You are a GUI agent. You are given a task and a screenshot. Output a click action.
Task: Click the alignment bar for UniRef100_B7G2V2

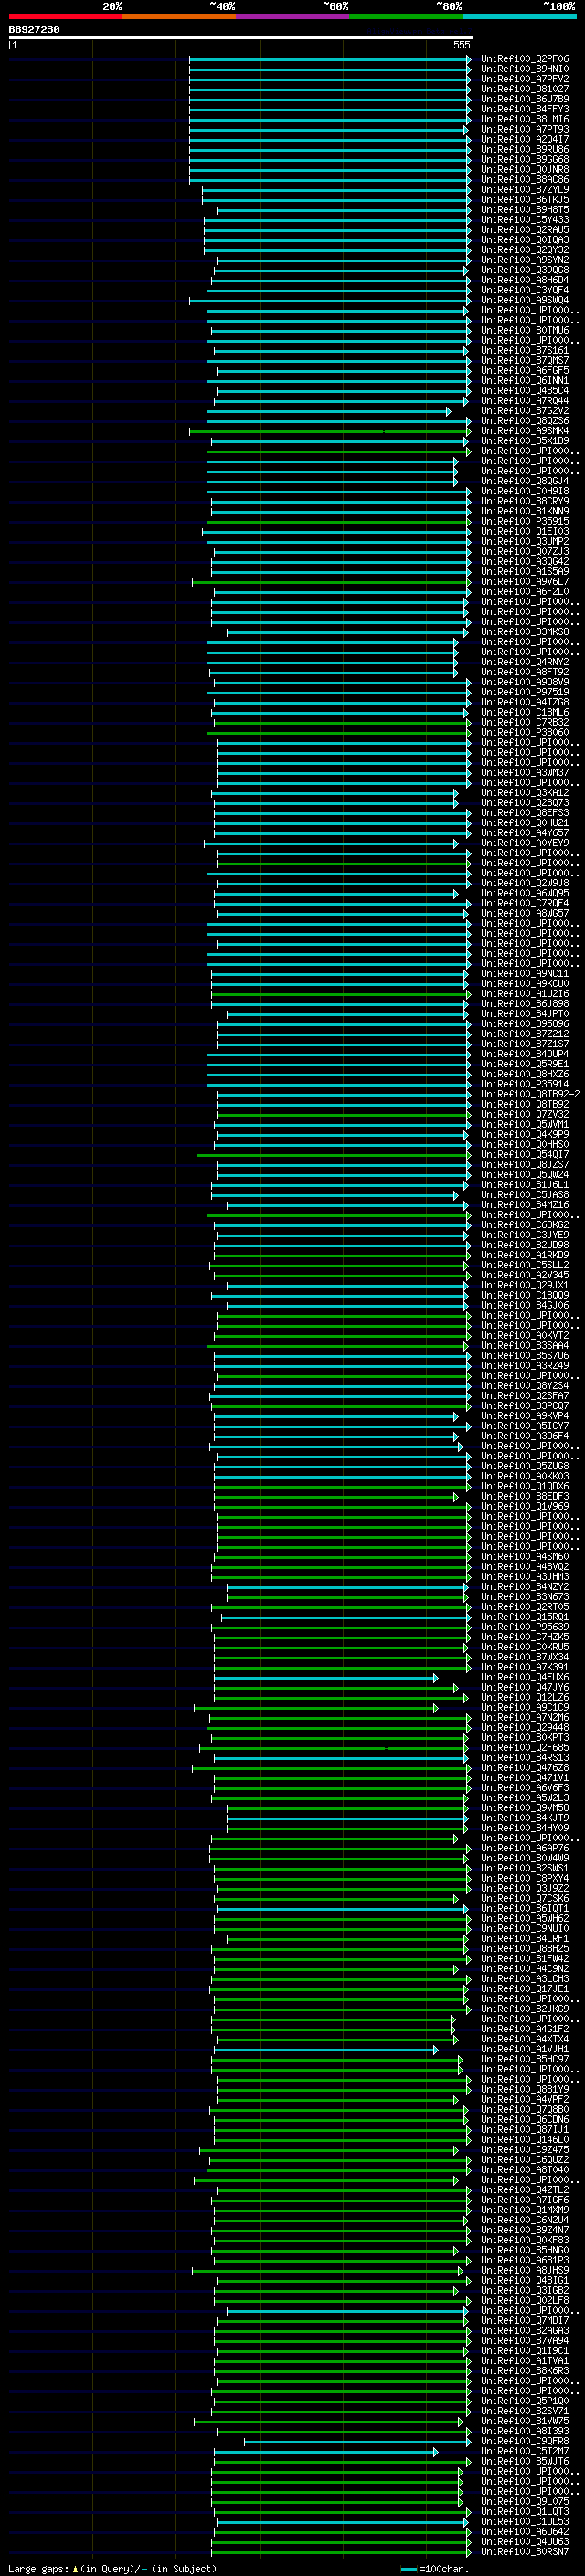point(328,411)
